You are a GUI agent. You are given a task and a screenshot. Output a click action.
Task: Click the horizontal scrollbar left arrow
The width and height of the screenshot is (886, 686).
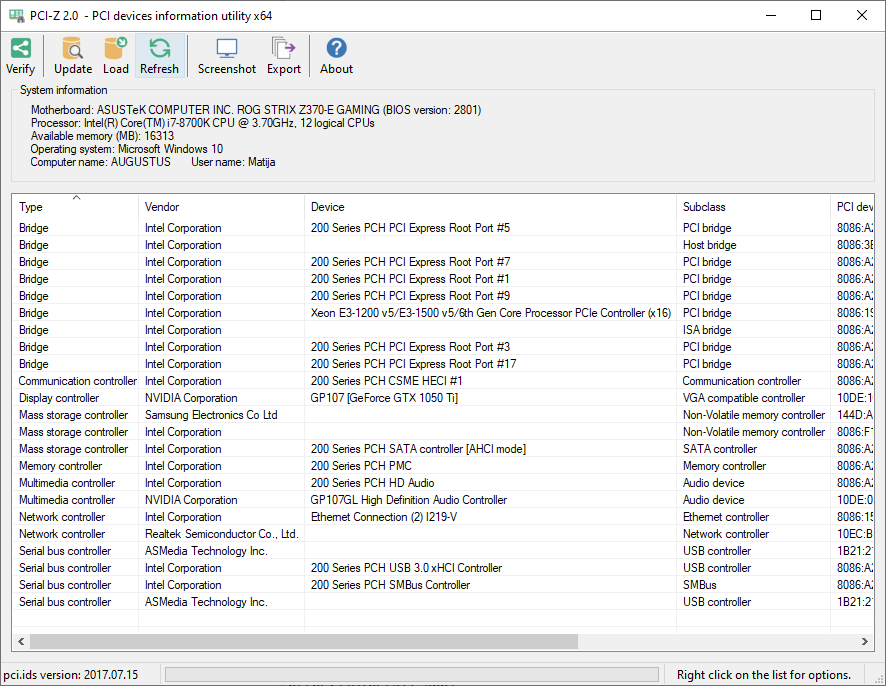(x=21, y=641)
